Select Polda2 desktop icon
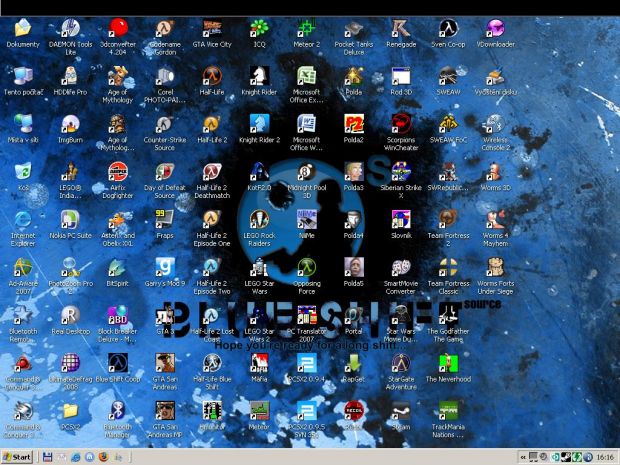620x465 pixels. tap(353, 124)
